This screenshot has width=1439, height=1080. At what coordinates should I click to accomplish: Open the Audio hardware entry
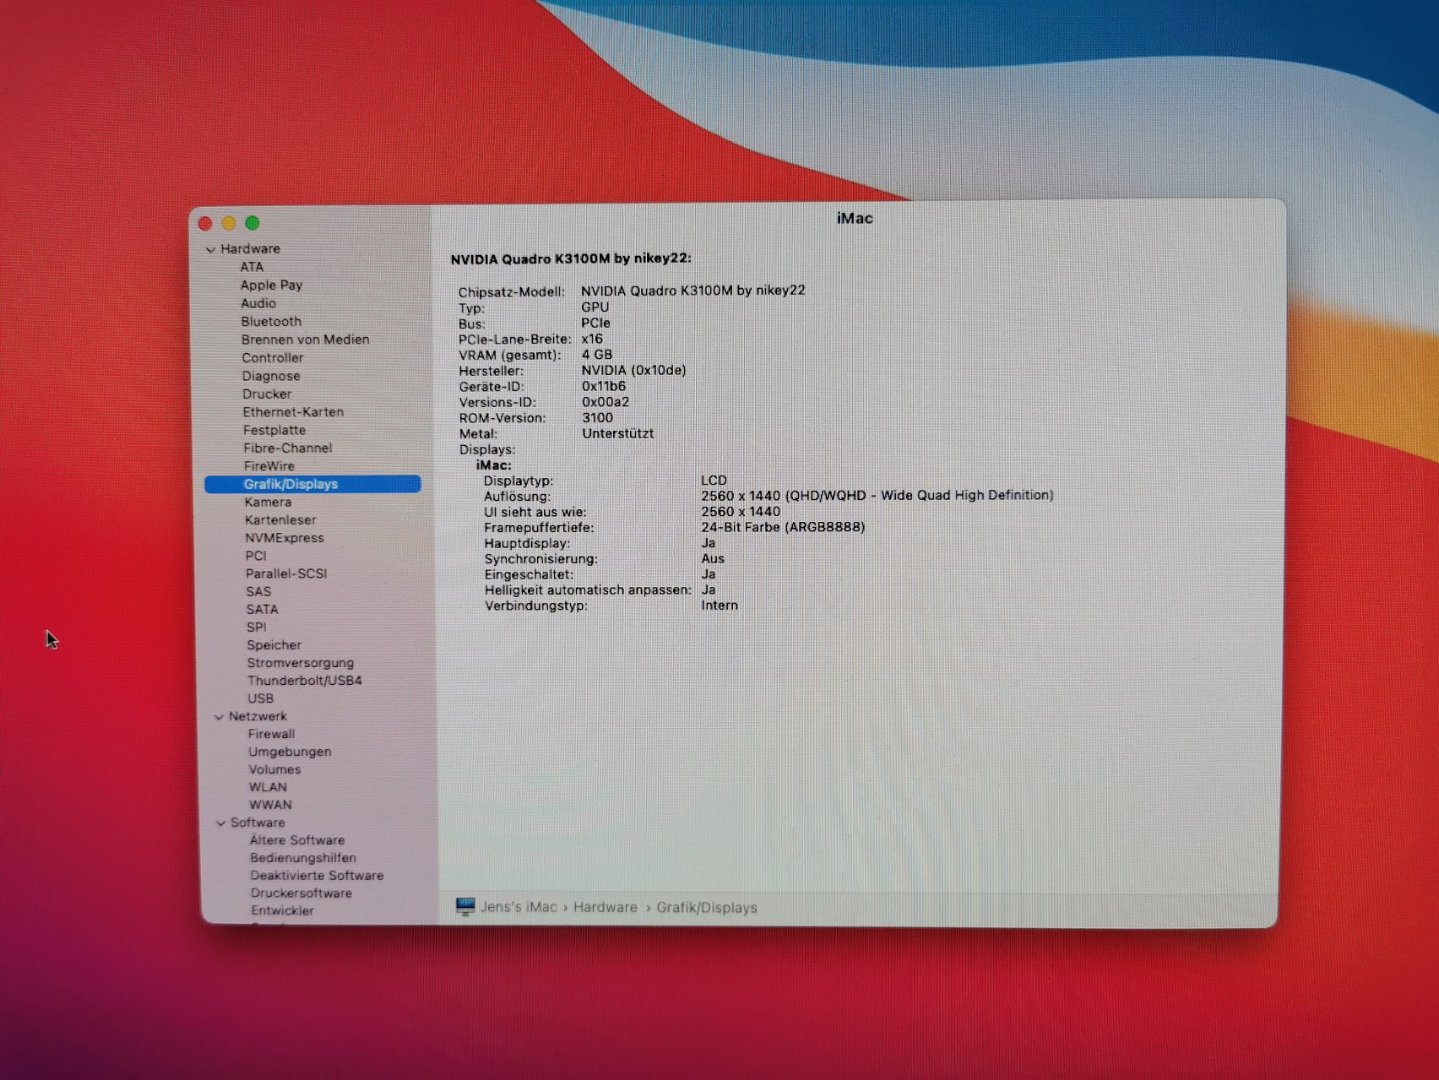[258, 303]
